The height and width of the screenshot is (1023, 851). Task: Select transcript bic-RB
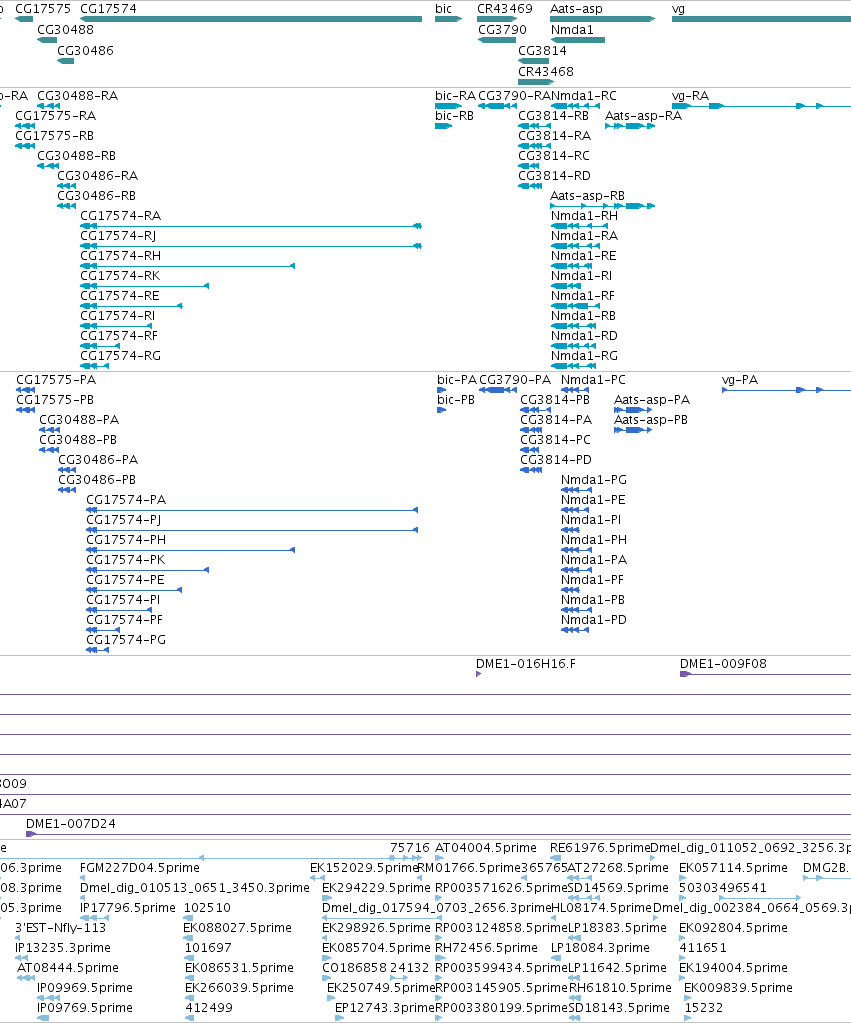455,116
